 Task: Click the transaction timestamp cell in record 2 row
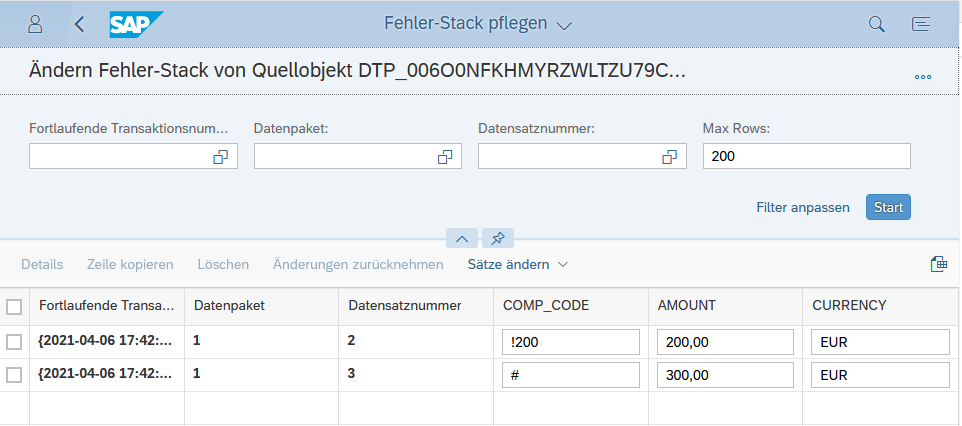point(107,341)
